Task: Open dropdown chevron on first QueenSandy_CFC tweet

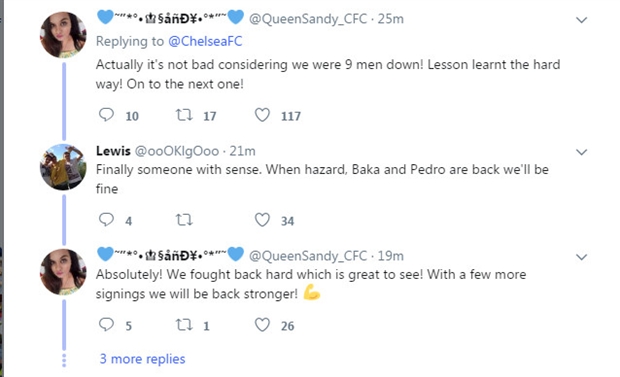Action: pyautogui.click(x=581, y=20)
